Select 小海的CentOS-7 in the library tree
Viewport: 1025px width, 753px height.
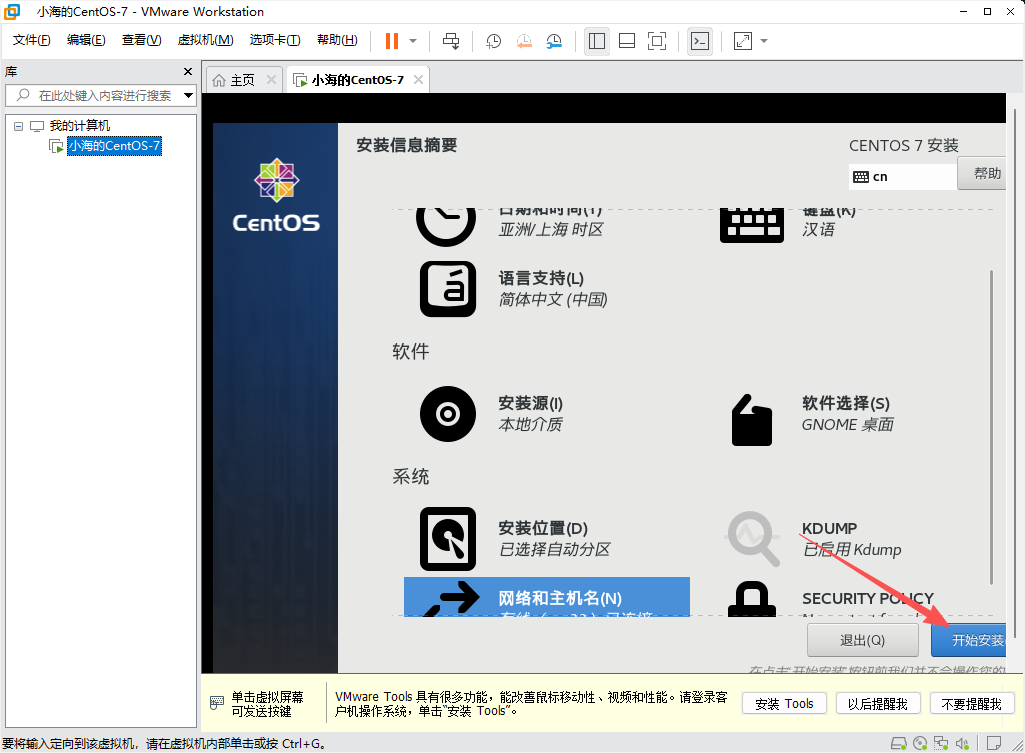114,146
